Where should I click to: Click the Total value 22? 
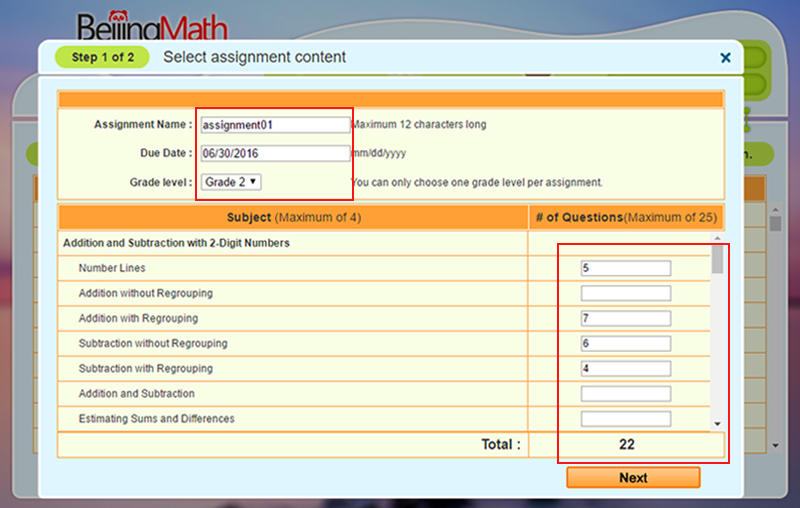click(x=627, y=444)
